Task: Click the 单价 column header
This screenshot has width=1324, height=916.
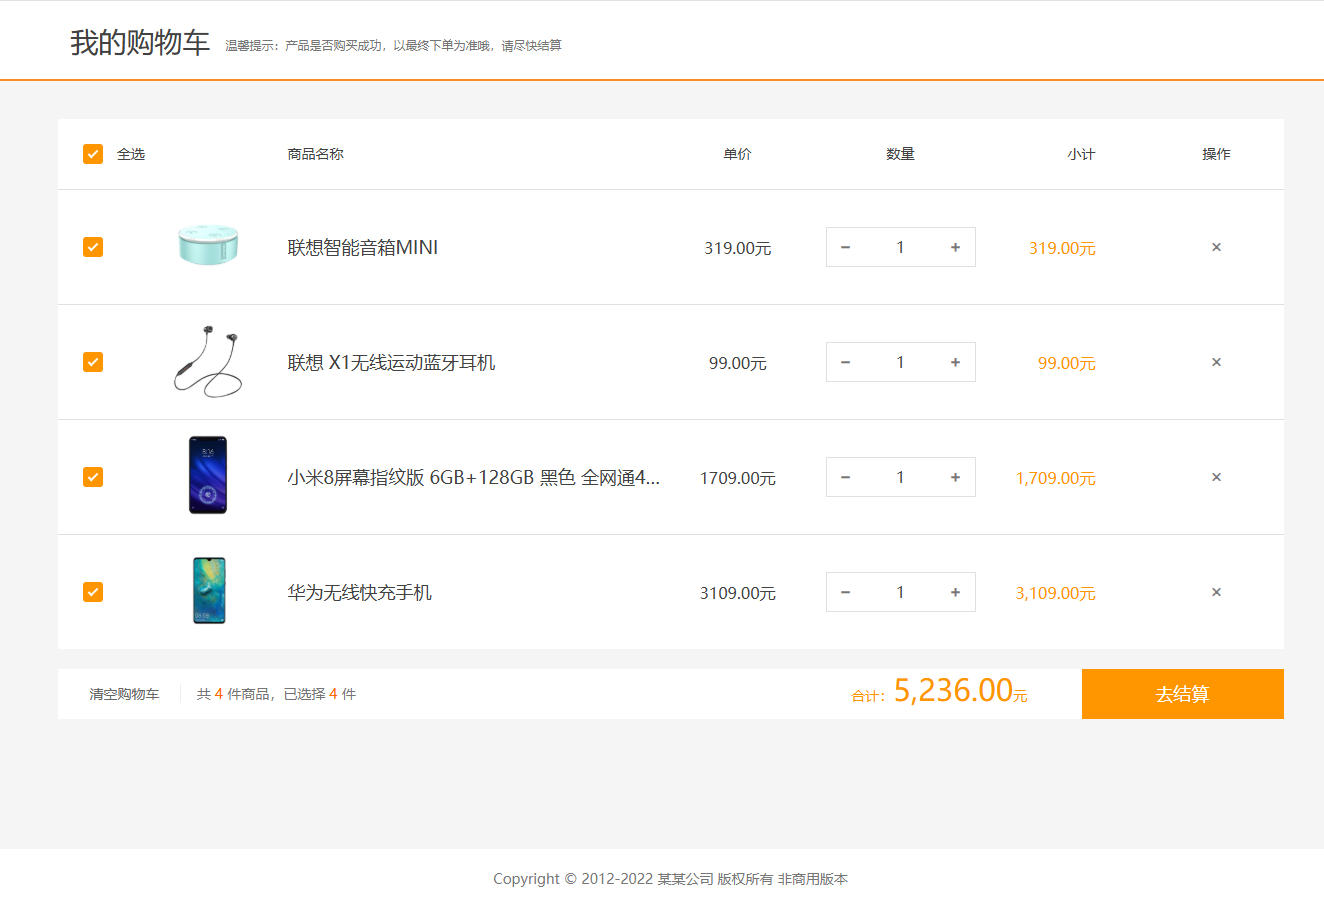Action: 738,154
